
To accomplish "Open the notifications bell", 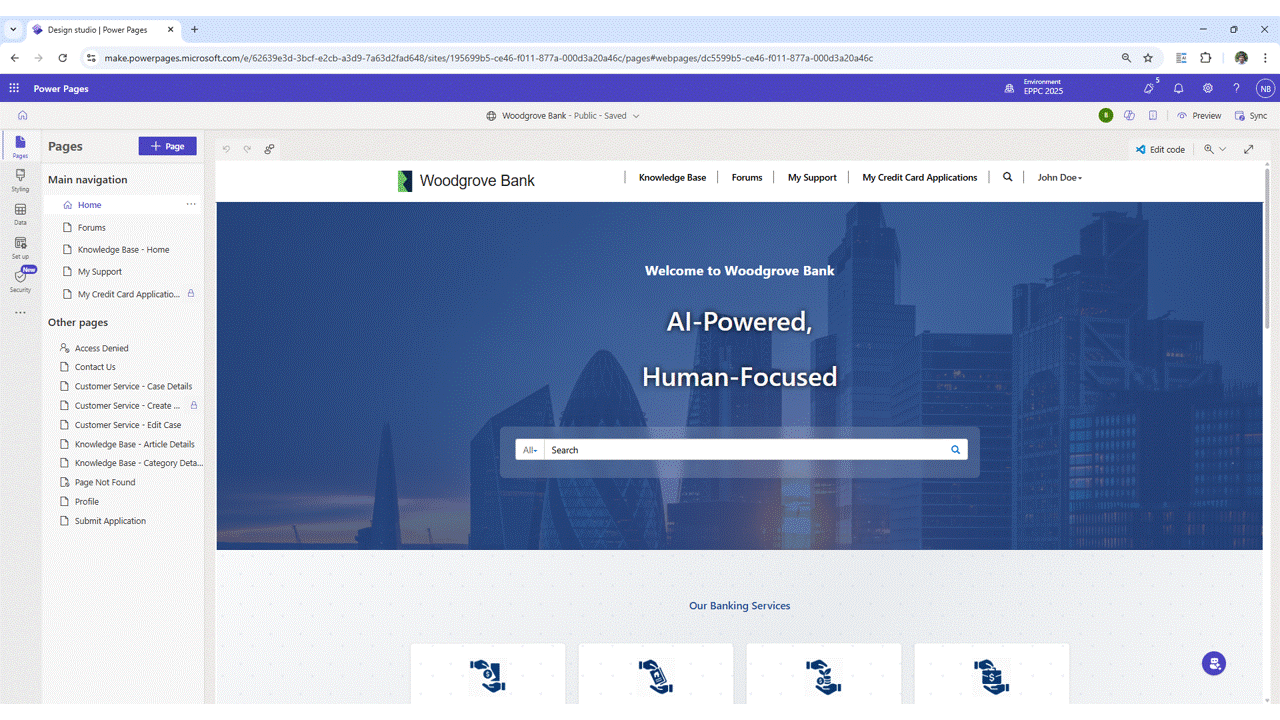I will point(1178,88).
